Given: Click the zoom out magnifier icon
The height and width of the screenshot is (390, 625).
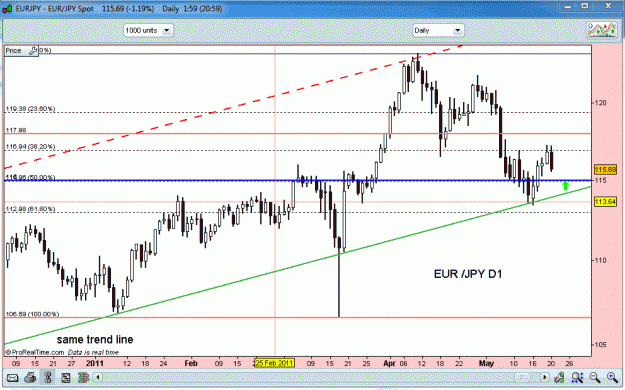Looking at the screenshot, I should click(595, 377).
